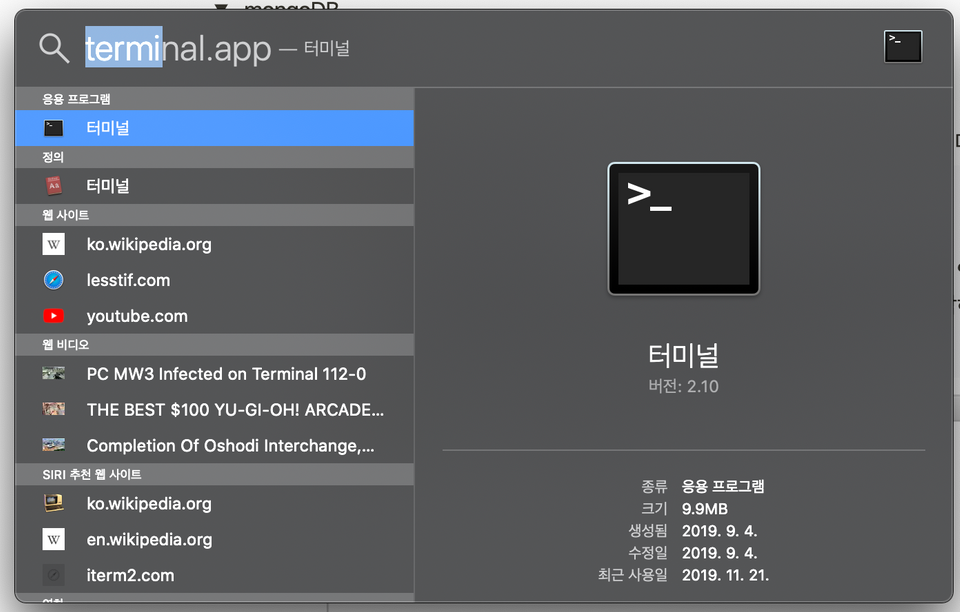Click the 응용 프로그램 kind value in preview
The height and width of the screenshot is (612, 960).
[x=723, y=486]
